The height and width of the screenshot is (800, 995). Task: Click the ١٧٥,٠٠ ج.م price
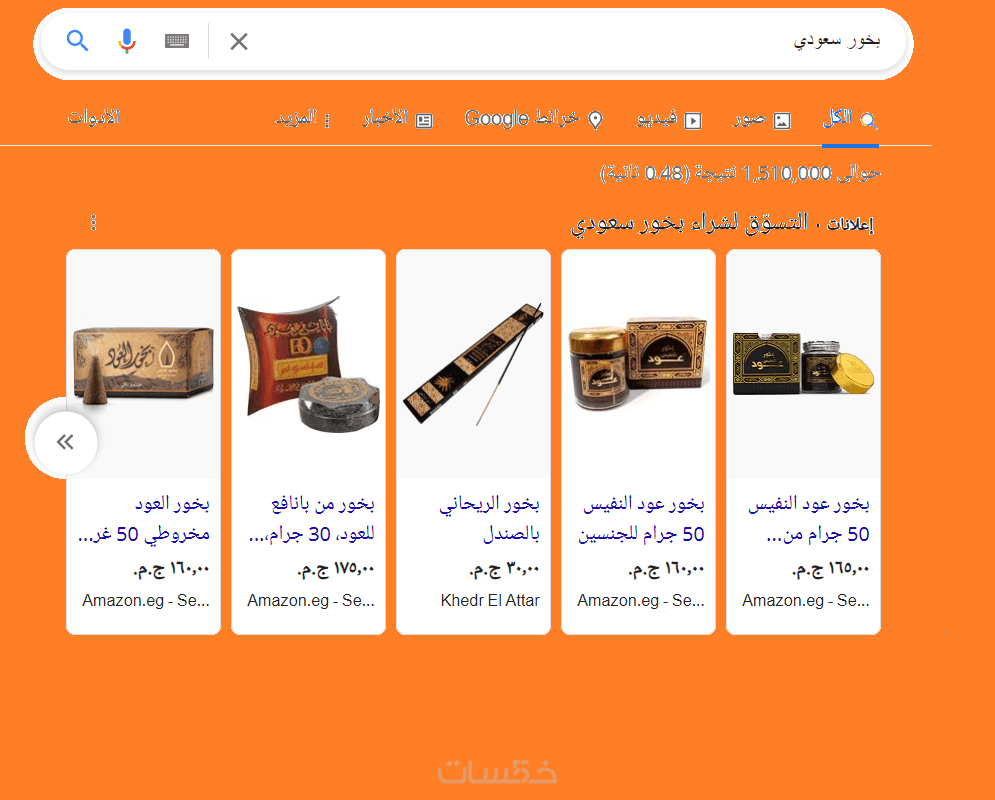click(x=336, y=569)
